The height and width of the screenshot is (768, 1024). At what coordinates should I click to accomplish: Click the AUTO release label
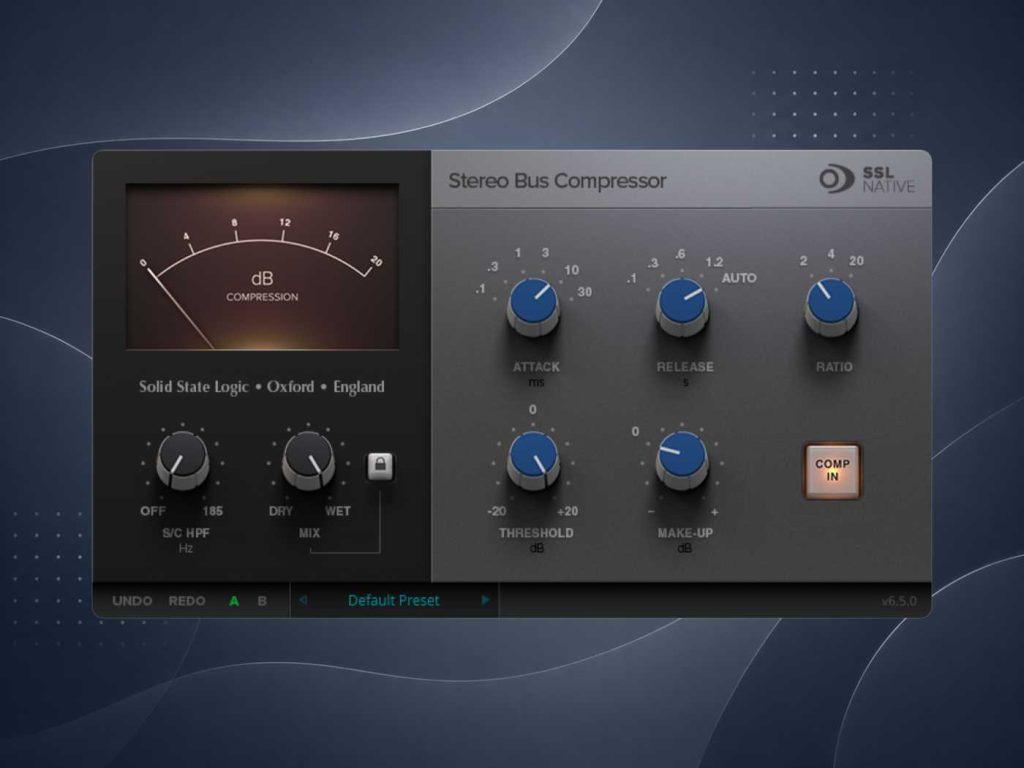click(x=739, y=278)
